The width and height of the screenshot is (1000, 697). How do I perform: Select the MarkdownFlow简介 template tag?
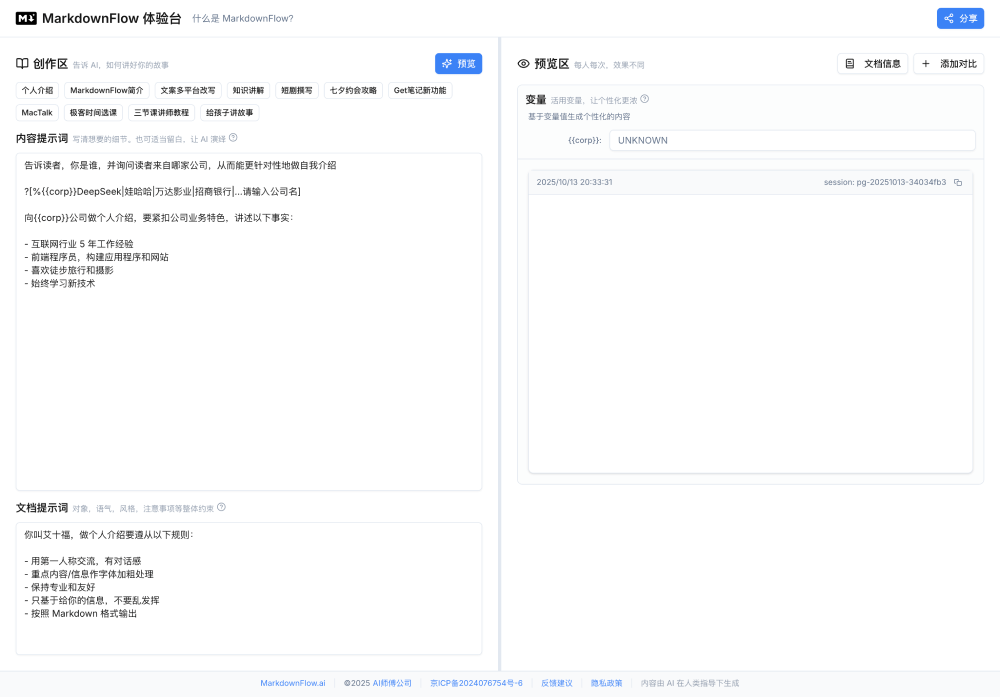pos(106,90)
